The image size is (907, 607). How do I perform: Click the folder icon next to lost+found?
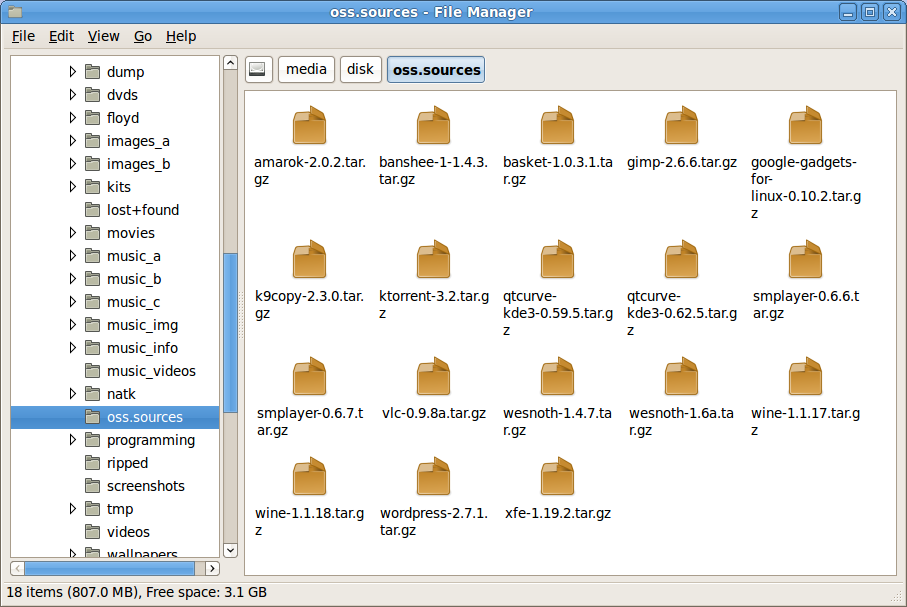[x=93, y=209]
